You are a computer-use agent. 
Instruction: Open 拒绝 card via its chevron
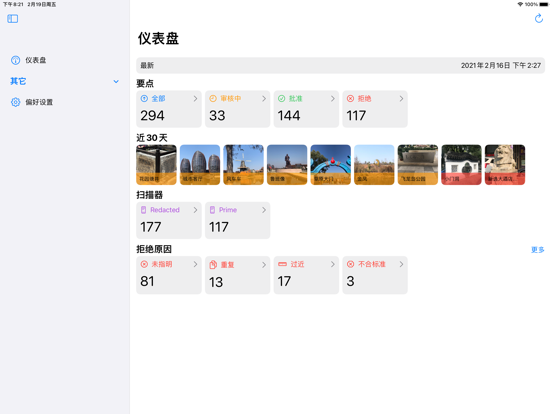coord(401,99)
